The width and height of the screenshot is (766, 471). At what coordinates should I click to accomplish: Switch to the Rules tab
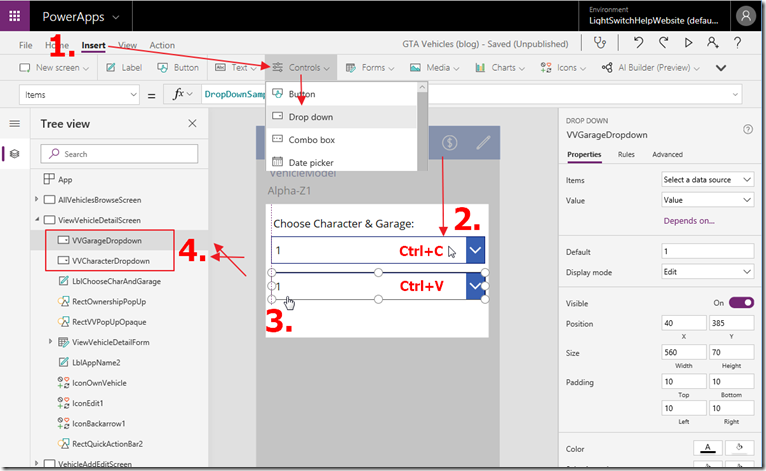point(626,154)
